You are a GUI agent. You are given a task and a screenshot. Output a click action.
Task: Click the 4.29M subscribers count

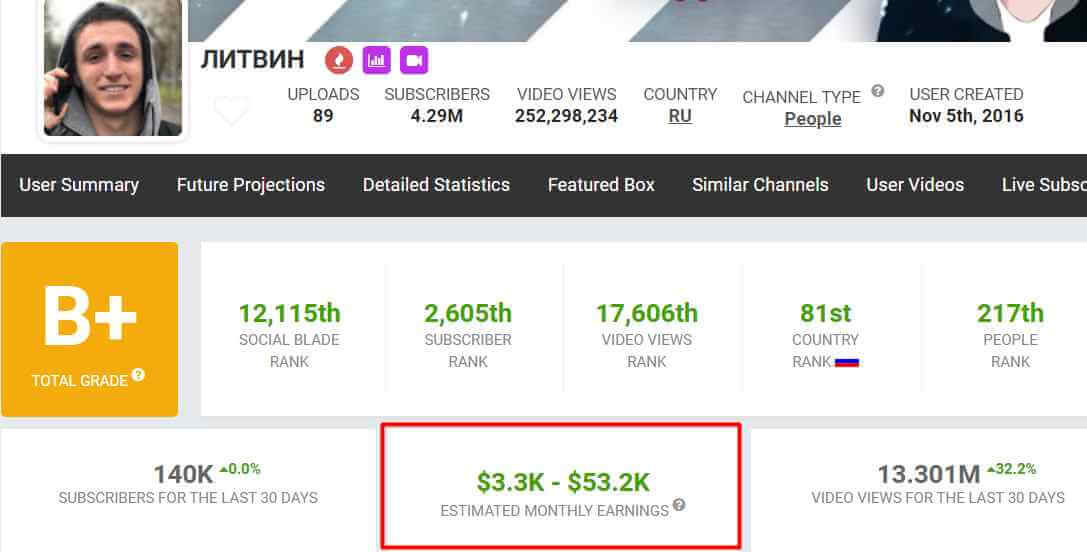pyautogui.click(x=437, y=116)
